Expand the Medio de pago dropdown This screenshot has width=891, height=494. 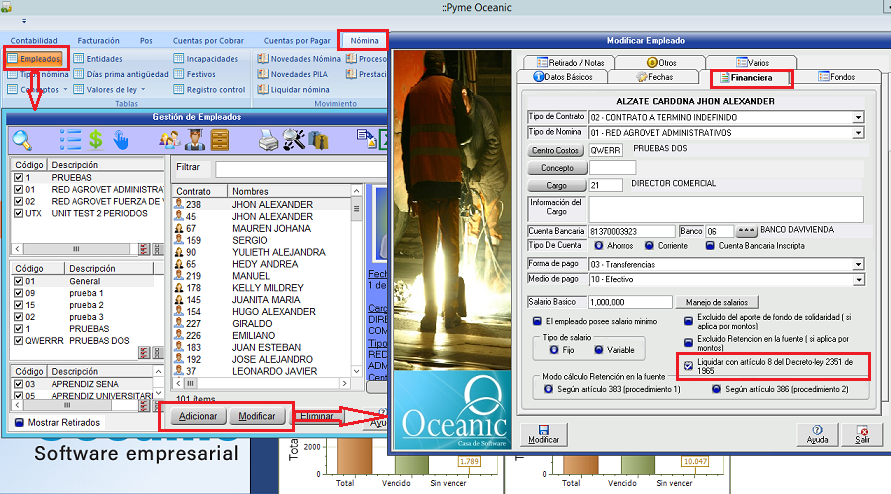(x=857, y=279)
